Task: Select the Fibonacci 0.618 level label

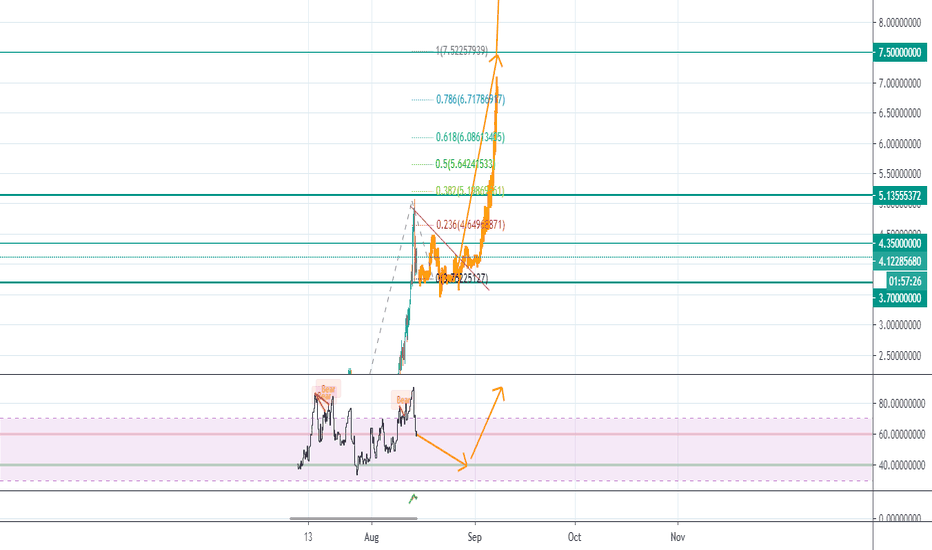Action: coord(470,137)
